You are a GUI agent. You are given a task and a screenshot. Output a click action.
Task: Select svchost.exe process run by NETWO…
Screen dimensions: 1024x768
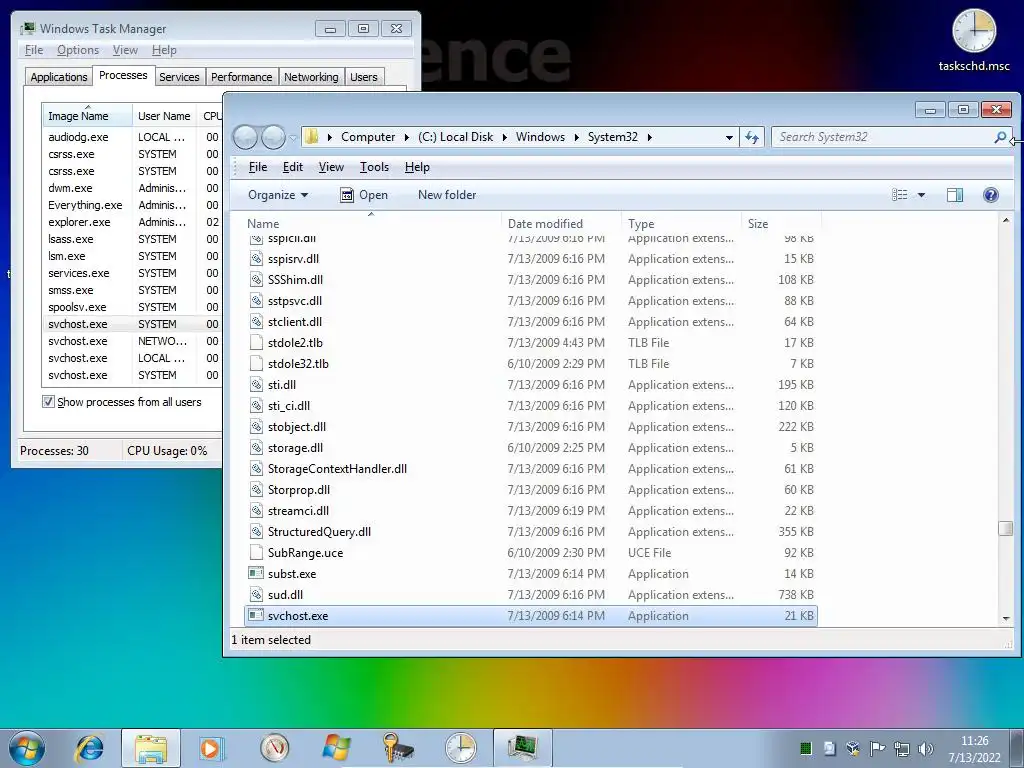pos(132,341)
